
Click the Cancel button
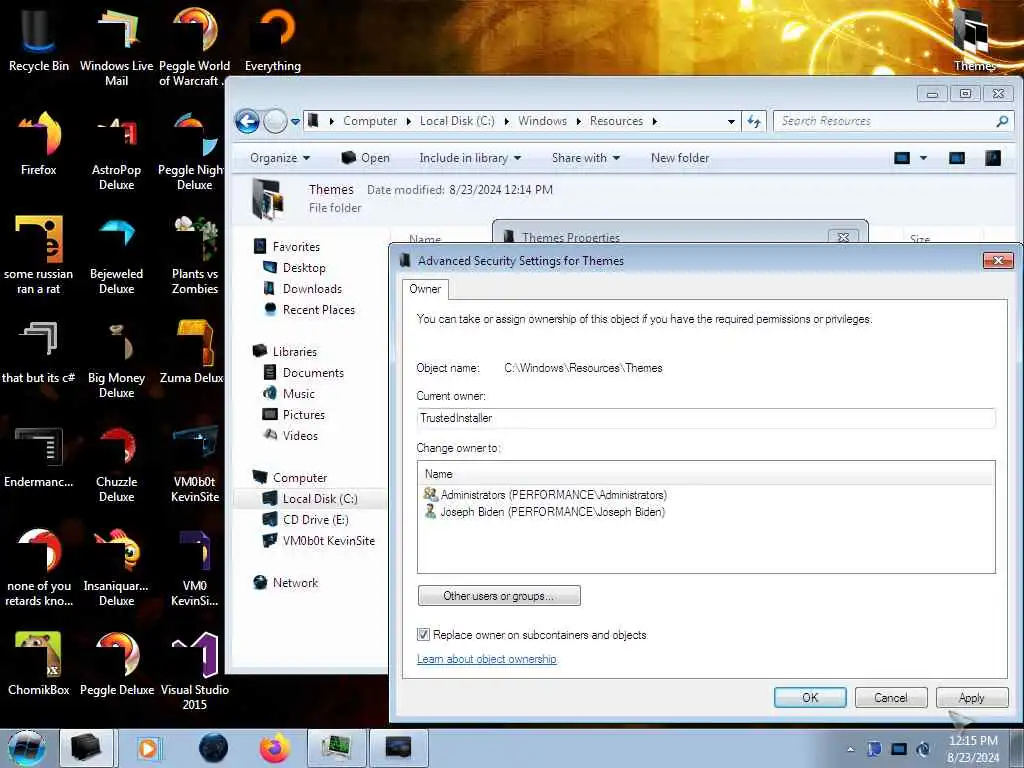click(891, 697)
